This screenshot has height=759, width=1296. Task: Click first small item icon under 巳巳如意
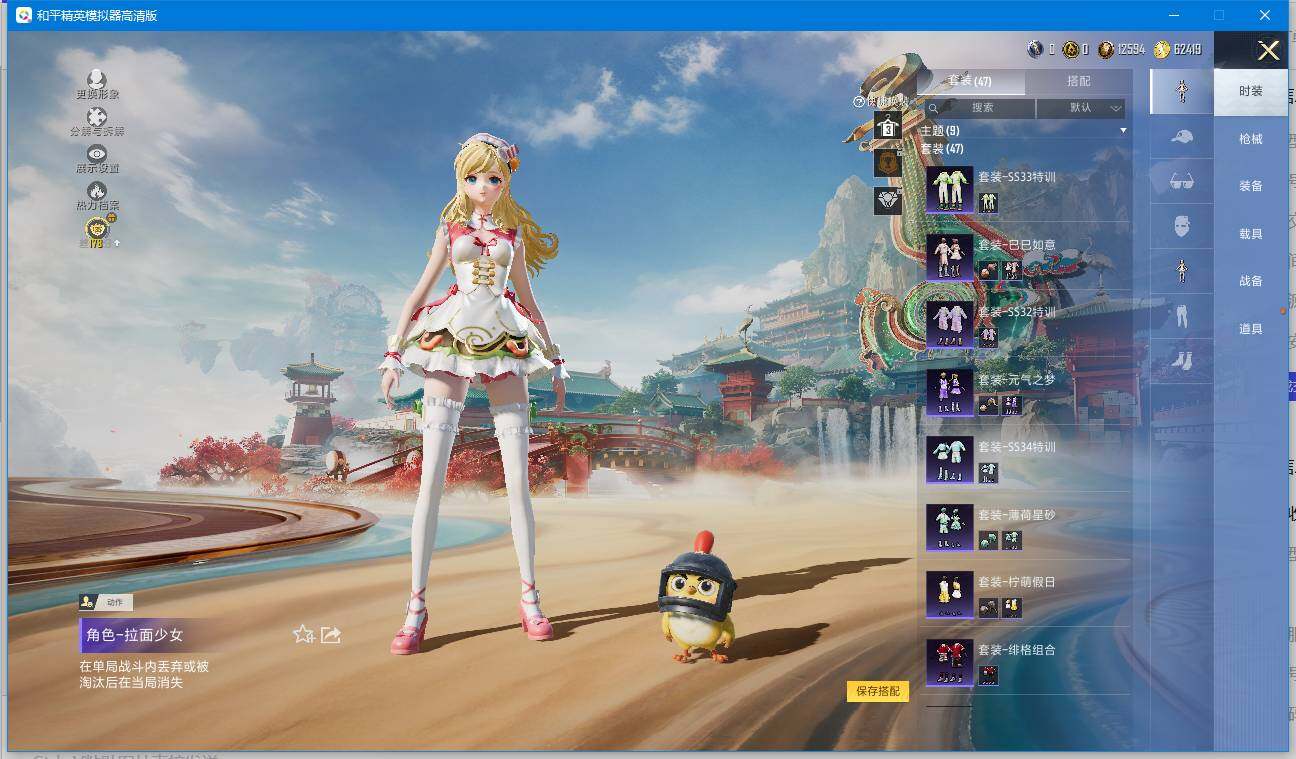(988, 270)
